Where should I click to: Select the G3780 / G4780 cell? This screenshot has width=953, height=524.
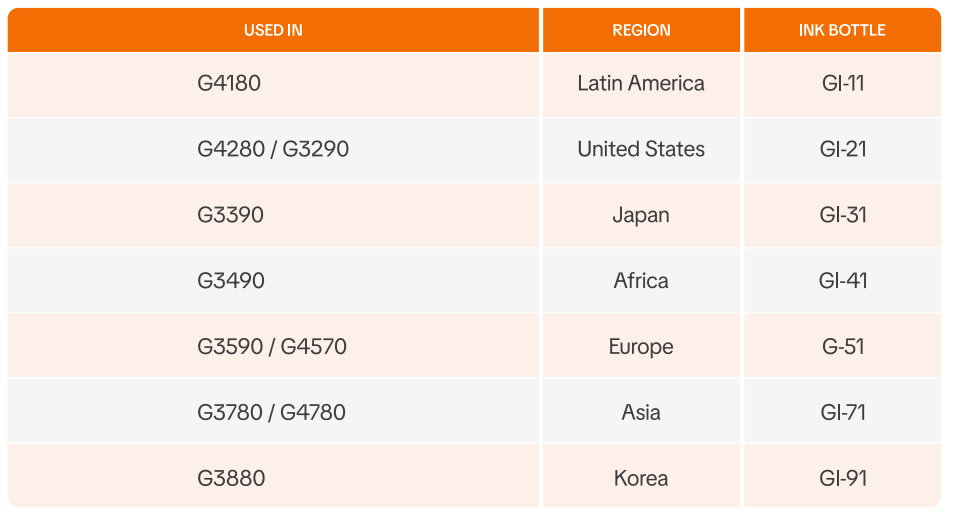[x=271, y=412]
